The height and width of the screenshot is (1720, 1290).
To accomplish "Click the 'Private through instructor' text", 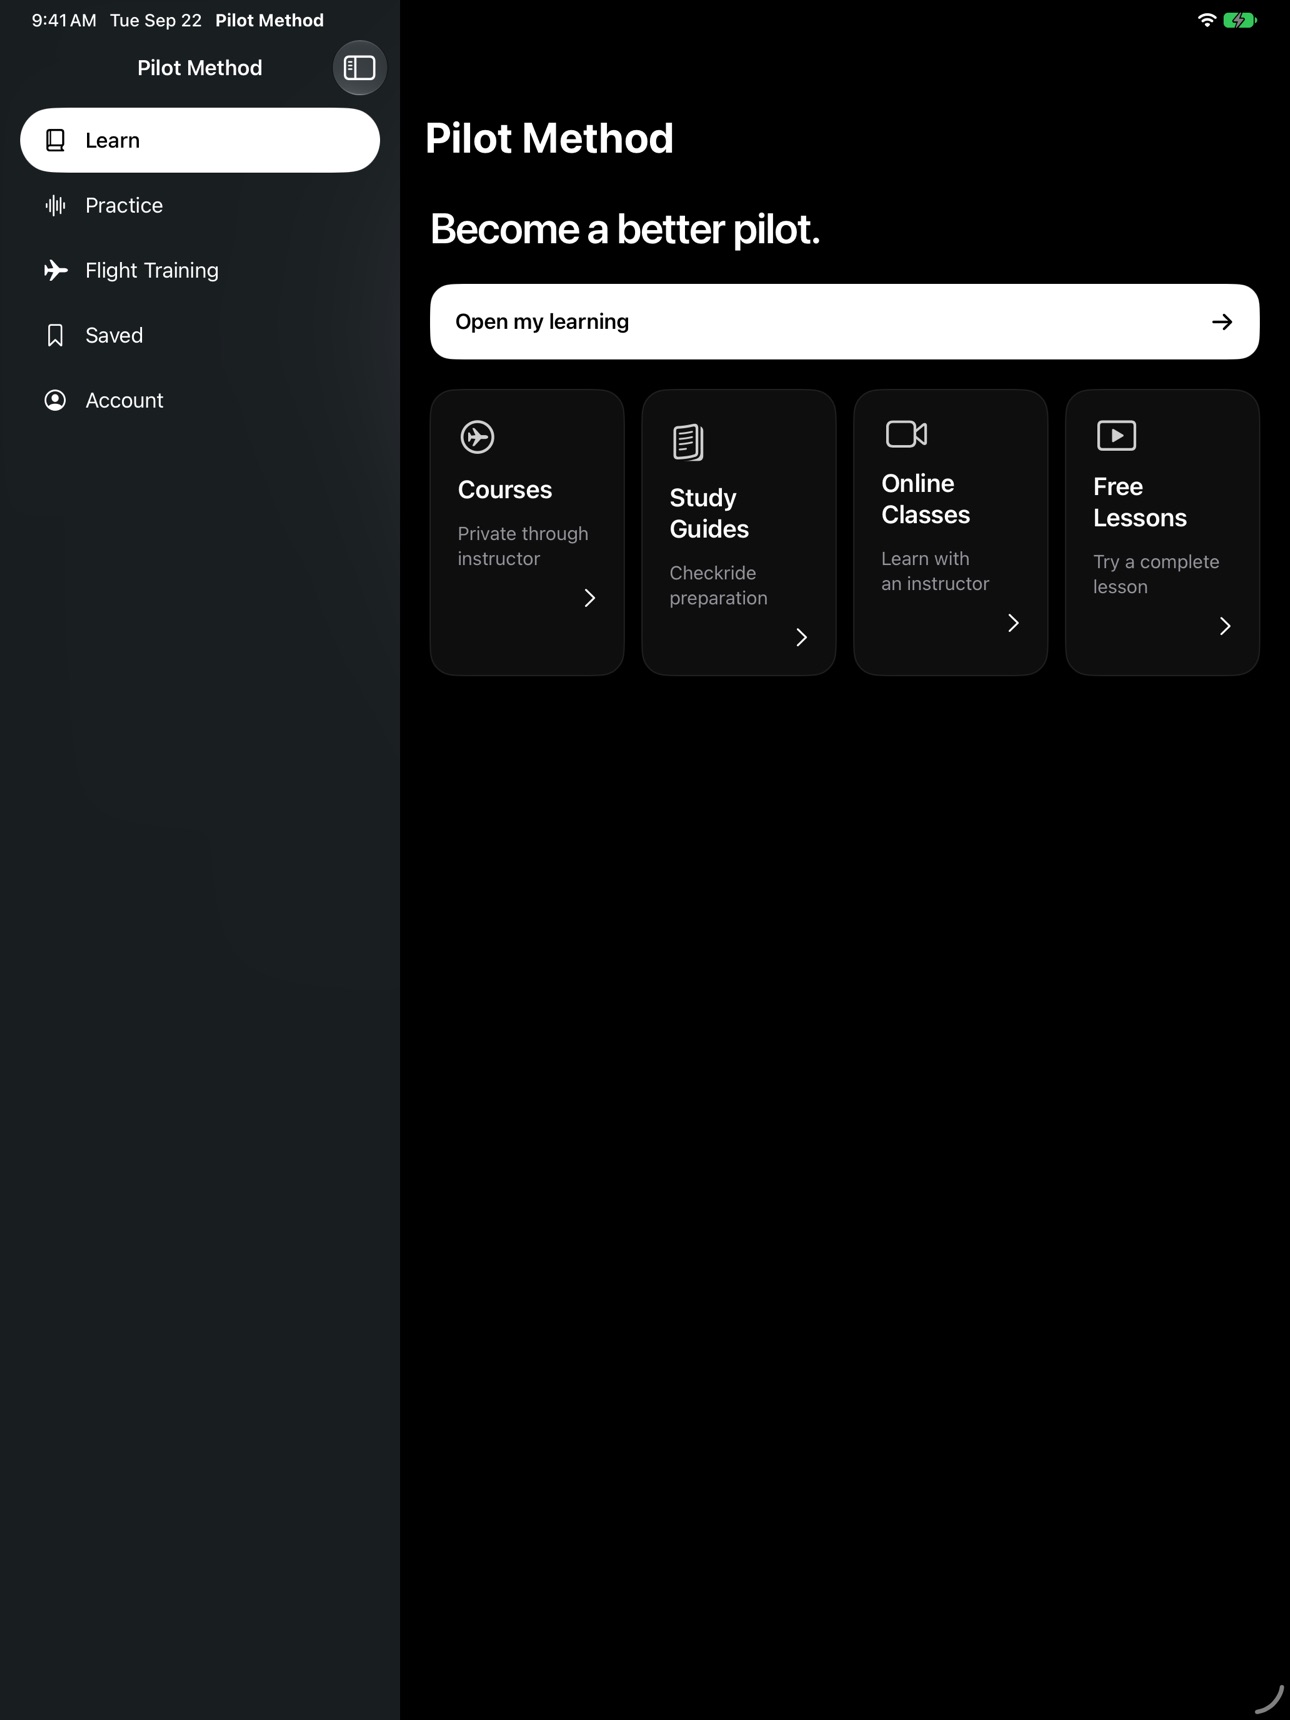I will click(523, 546).
